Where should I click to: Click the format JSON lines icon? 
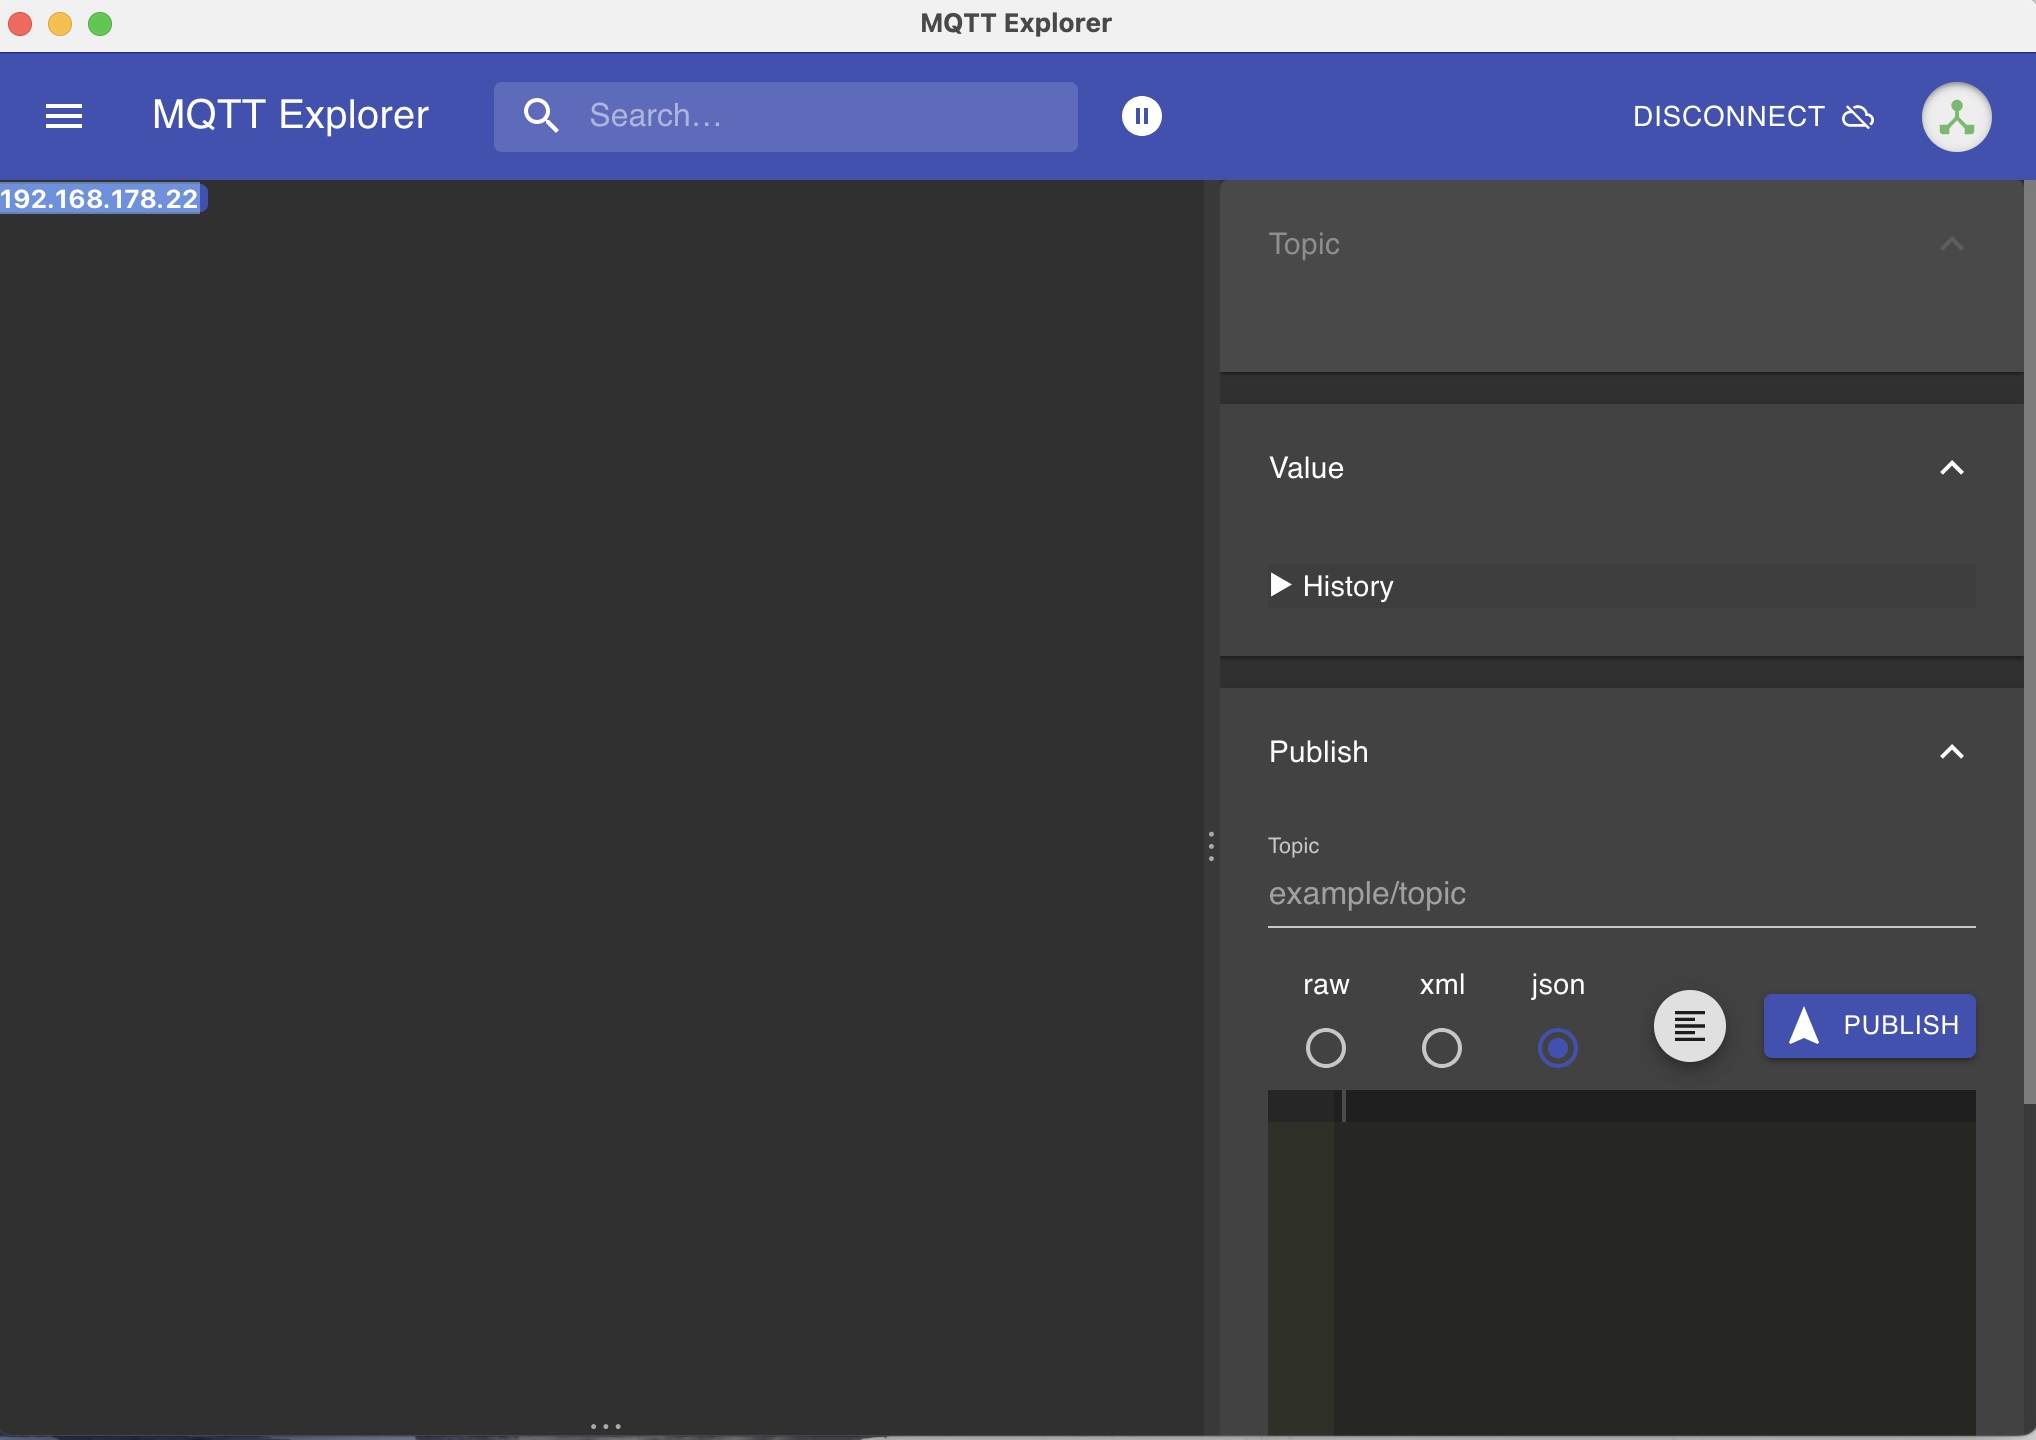coord(1689,1026)
